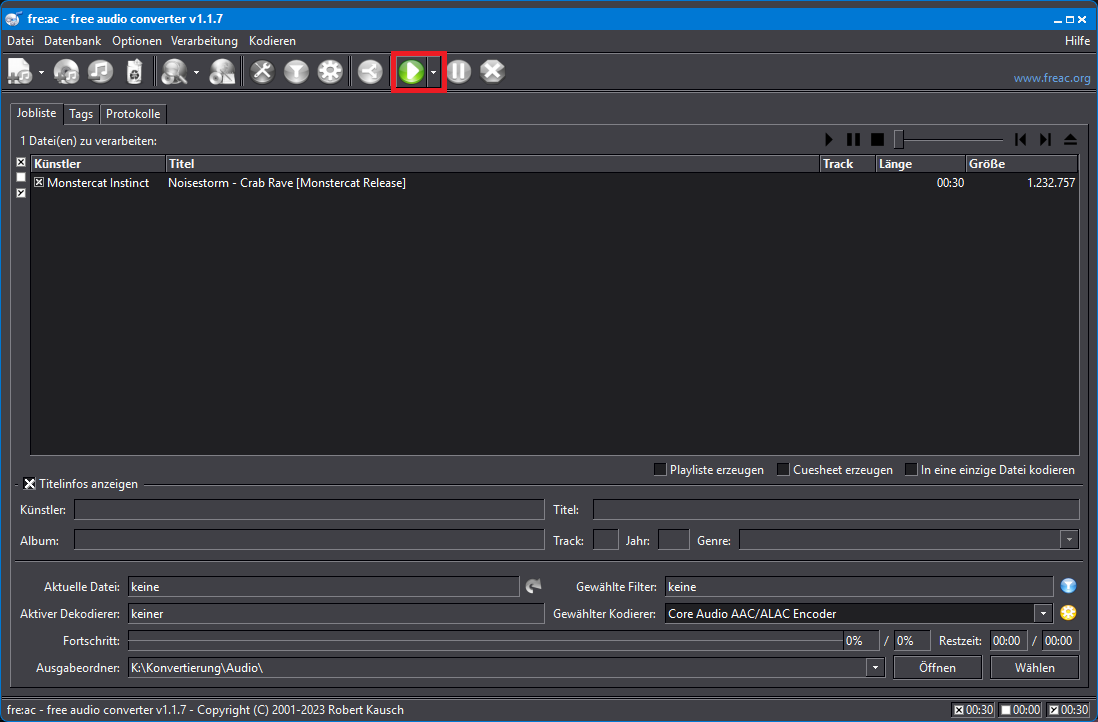Click the Wählen button
Viewport: 1098px width, 722px height.
[1034, 667]
